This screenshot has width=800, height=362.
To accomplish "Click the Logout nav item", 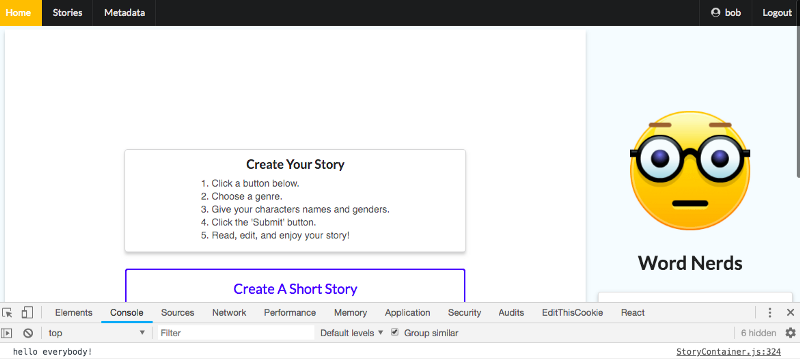I will (777, 13).
